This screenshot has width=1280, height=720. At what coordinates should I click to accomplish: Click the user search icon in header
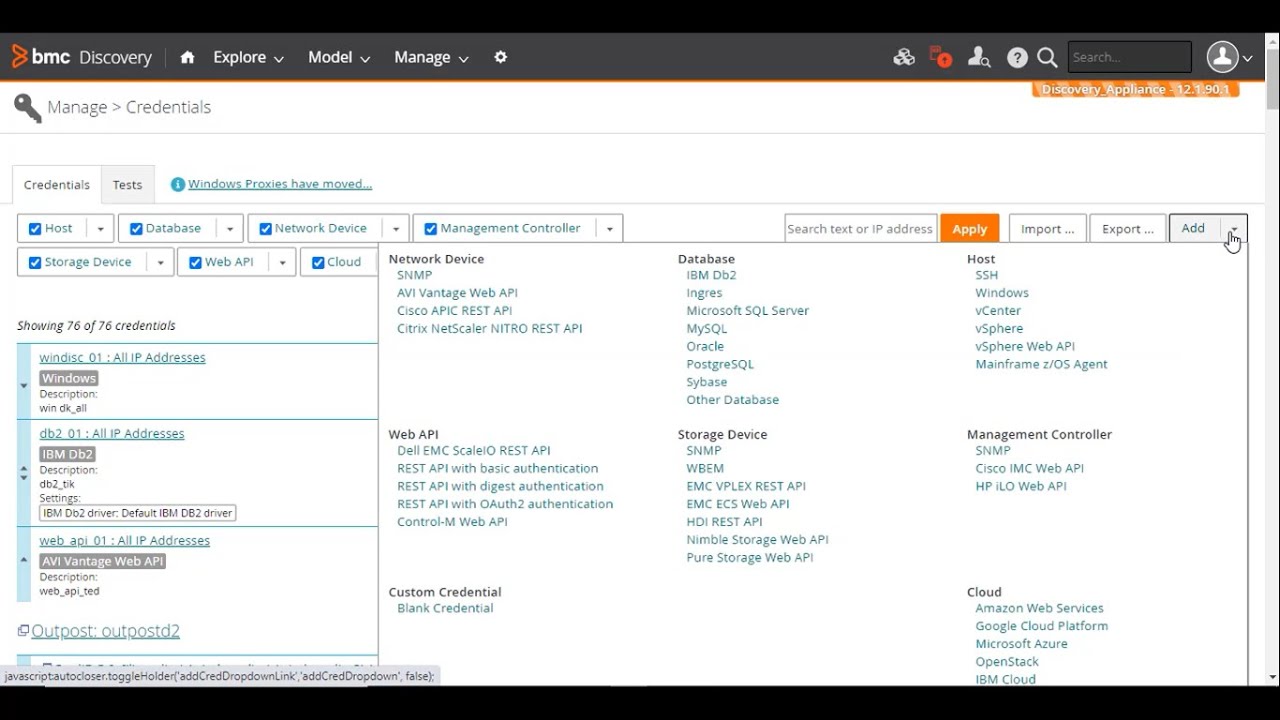(979, 57)
